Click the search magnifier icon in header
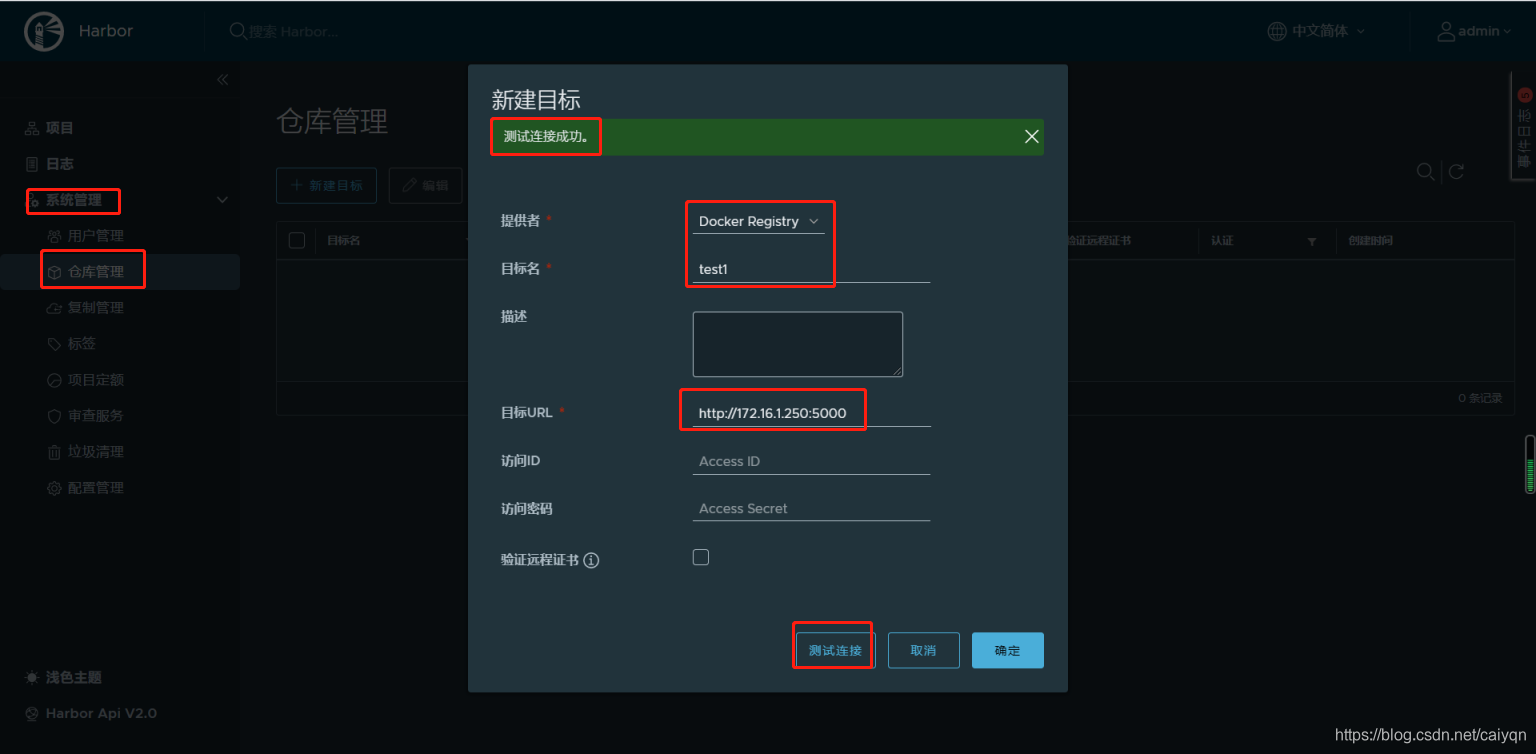The image size is (1536, 754). 238,31
